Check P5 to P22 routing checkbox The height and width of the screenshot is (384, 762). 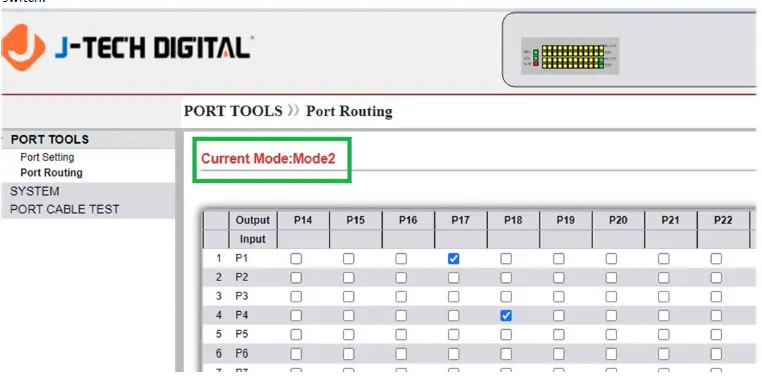[x=716, y=334]
